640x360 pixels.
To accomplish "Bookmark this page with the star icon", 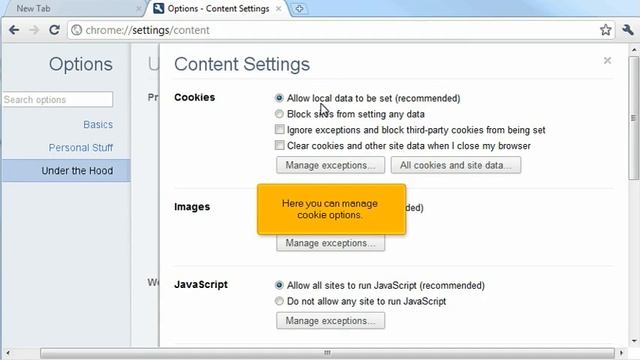I will 605,30.
